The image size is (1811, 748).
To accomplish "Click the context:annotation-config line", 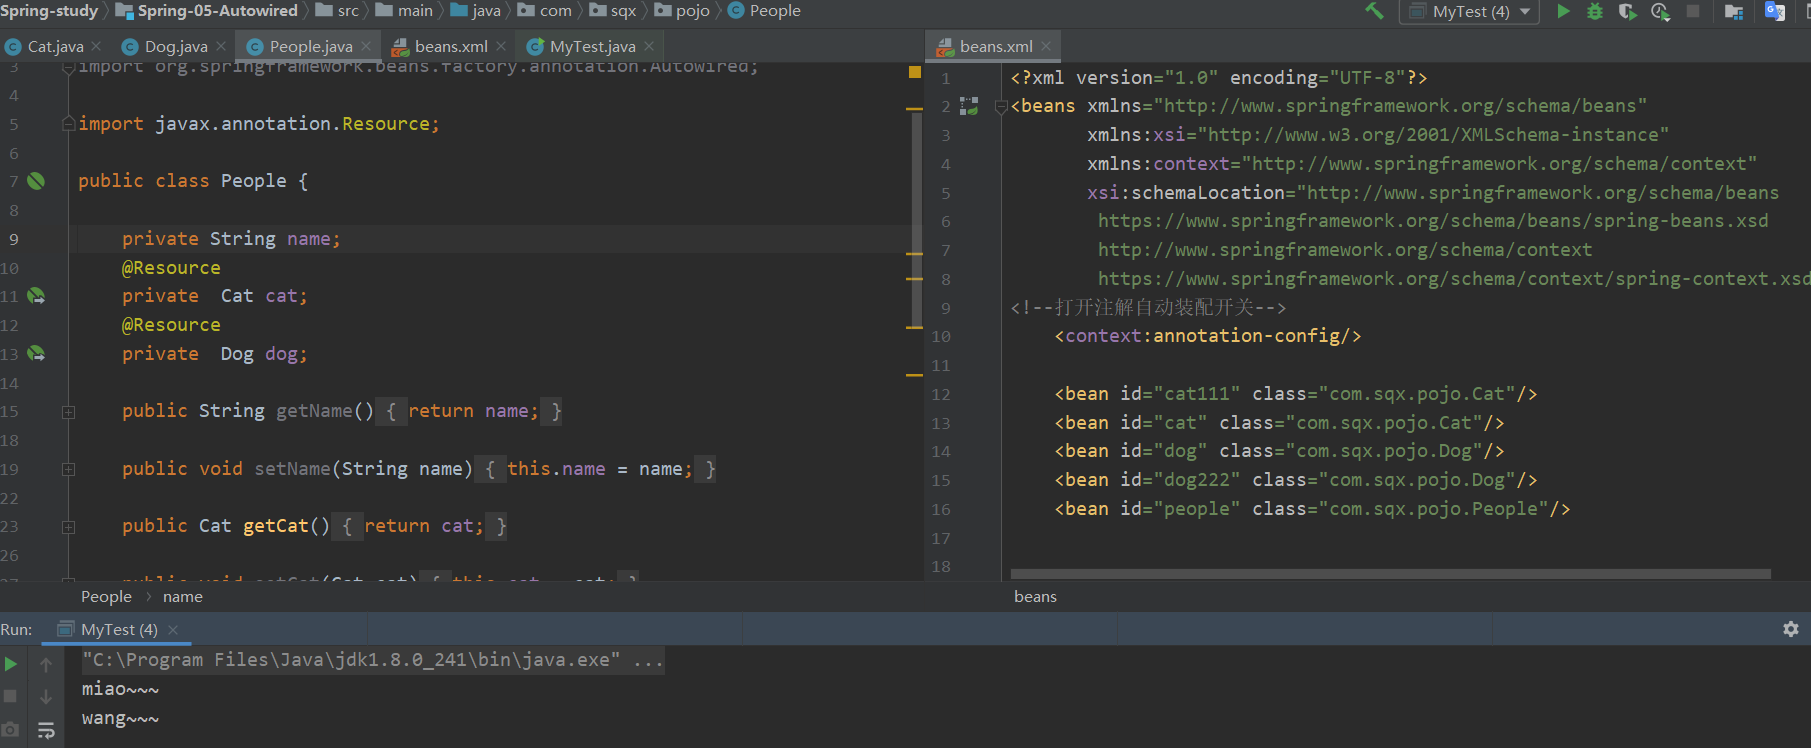I will [1208, 336].
